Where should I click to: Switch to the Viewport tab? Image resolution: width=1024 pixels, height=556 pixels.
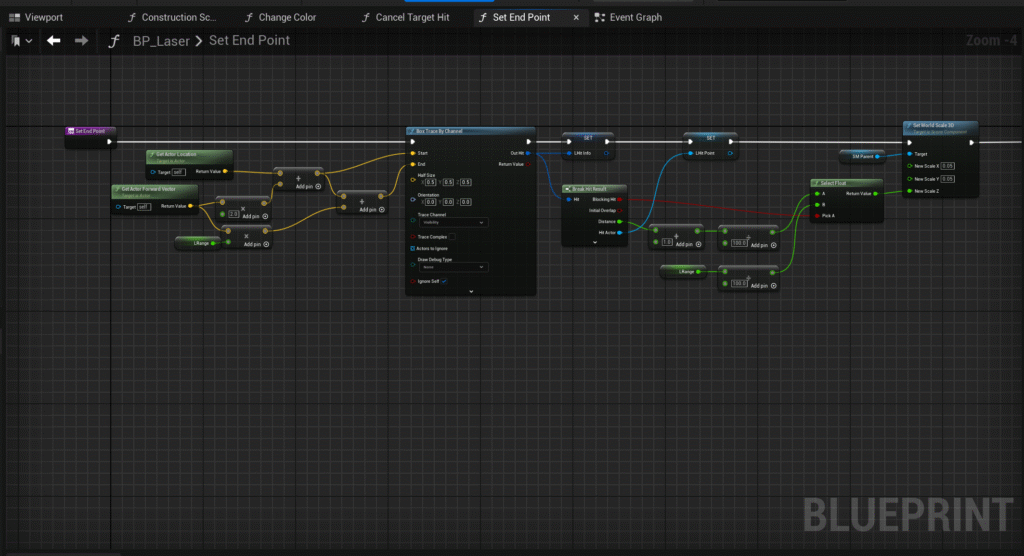tap(36, 18)
